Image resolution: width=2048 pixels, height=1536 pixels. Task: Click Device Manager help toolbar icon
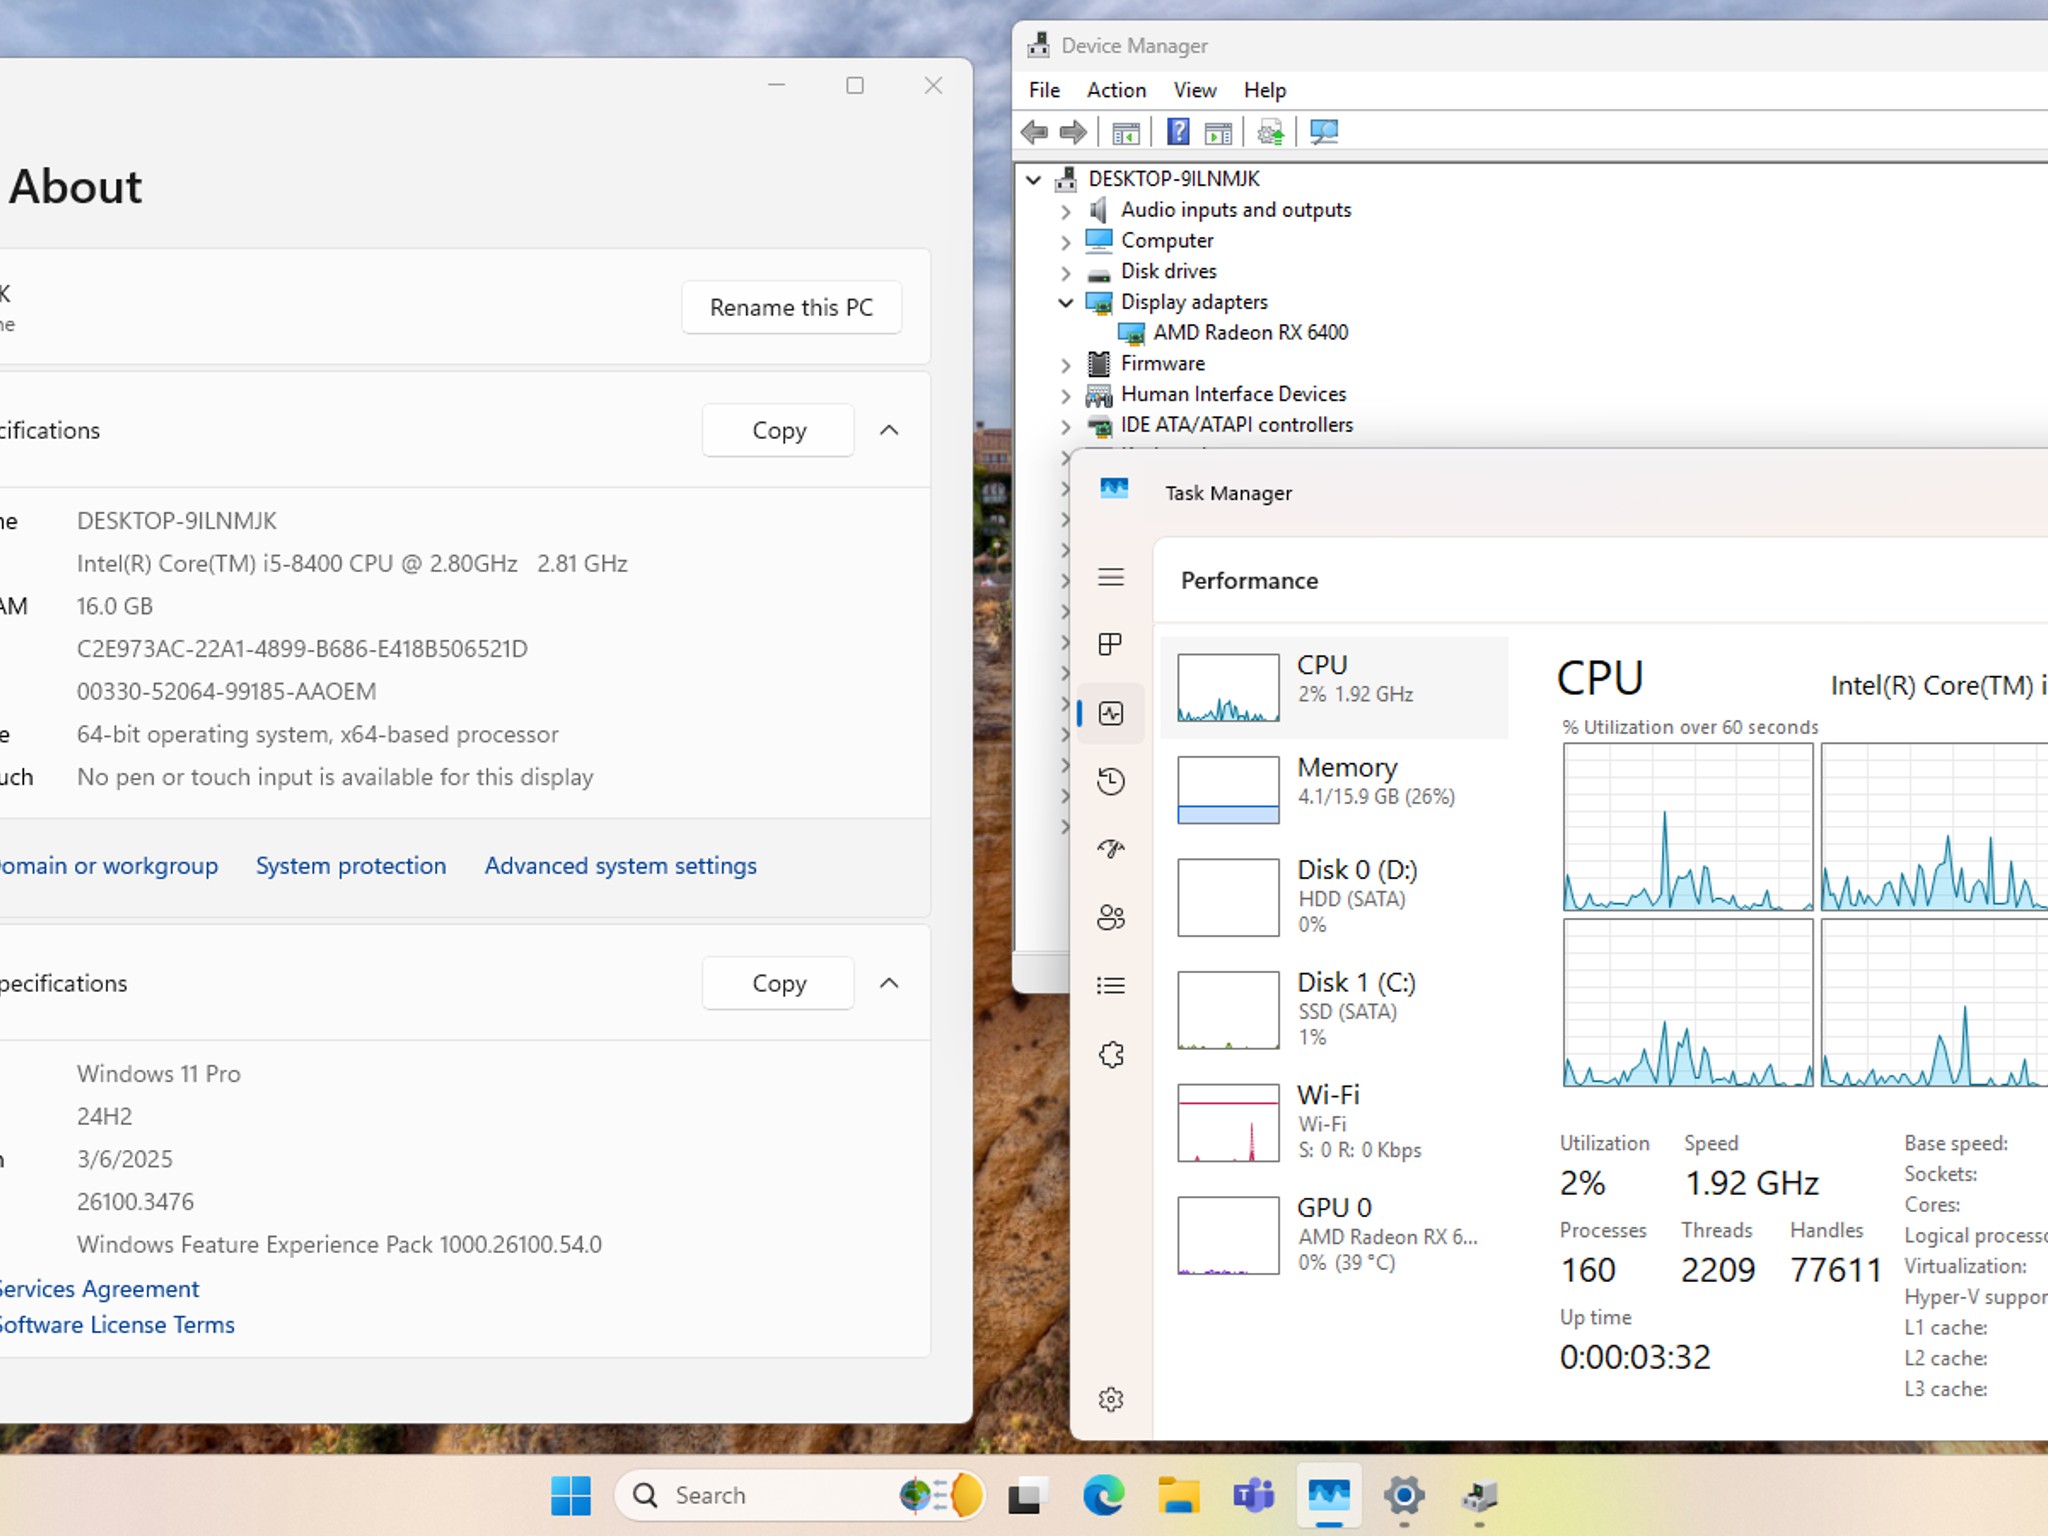click(x=1178, y=132)
